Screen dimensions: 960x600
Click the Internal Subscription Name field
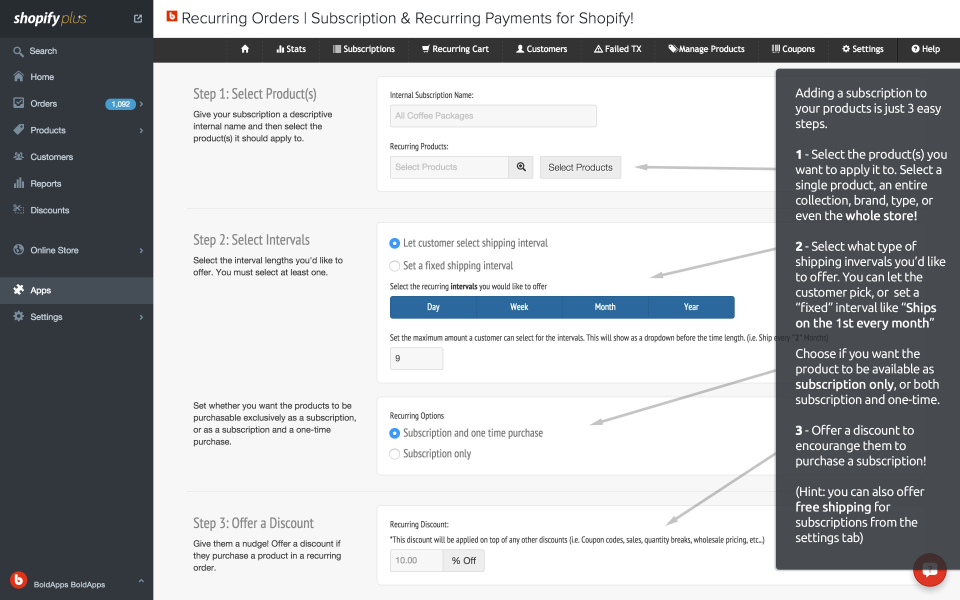point(493,116)
